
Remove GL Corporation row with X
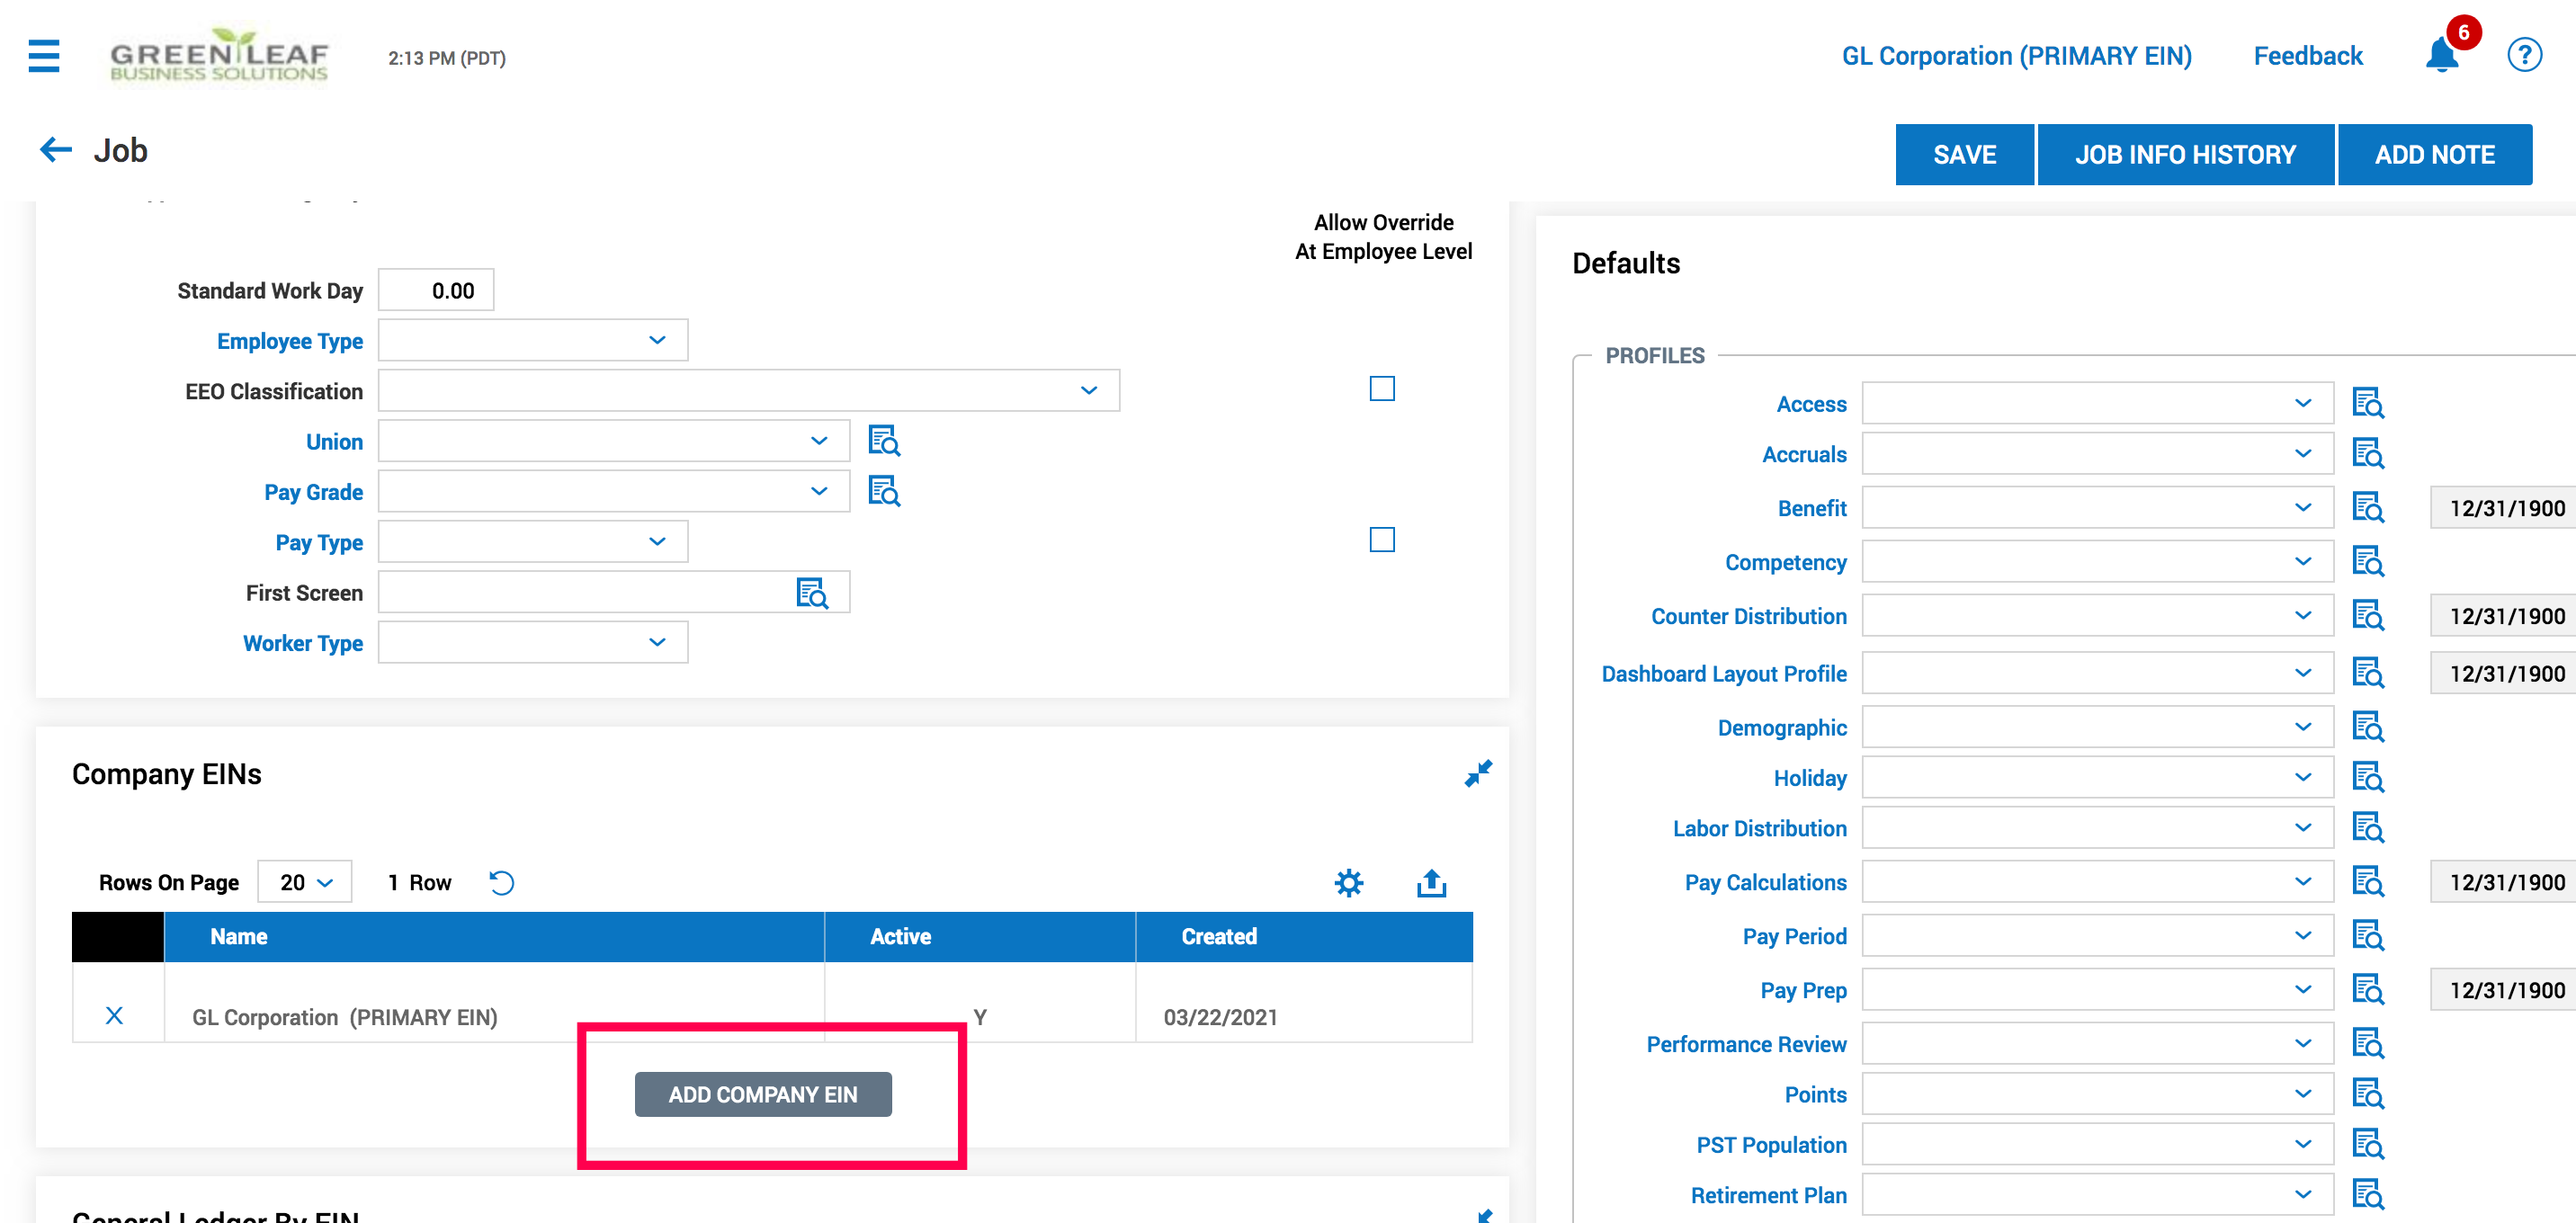tap(114, 1016)
